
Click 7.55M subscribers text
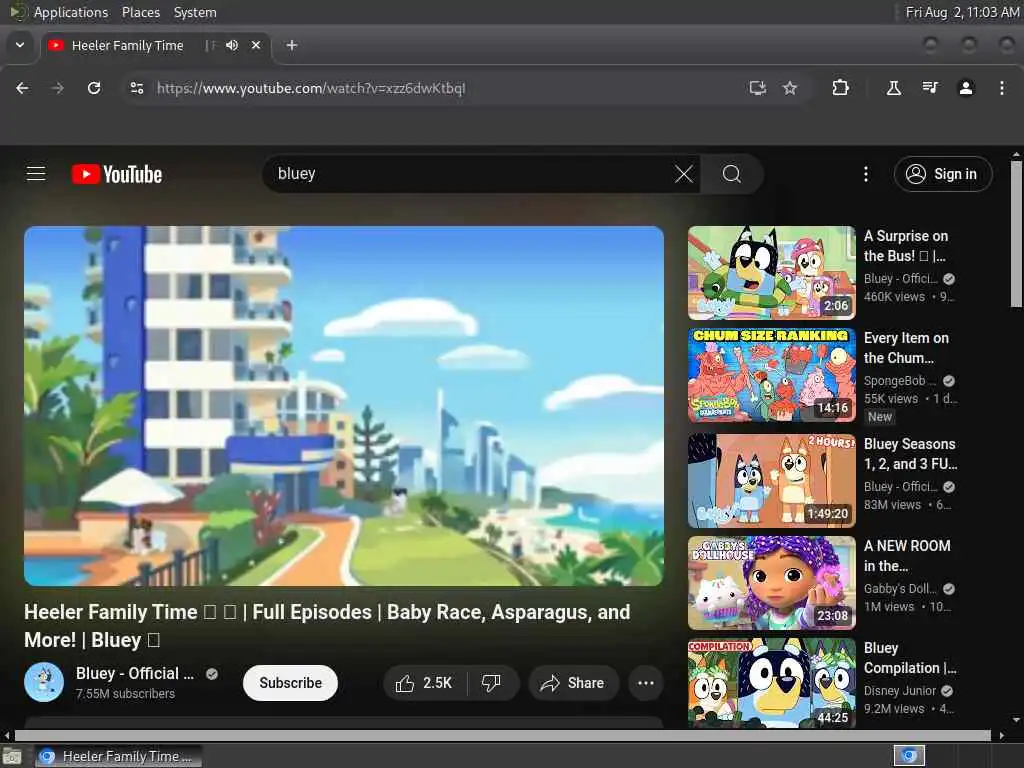point(125,694)
